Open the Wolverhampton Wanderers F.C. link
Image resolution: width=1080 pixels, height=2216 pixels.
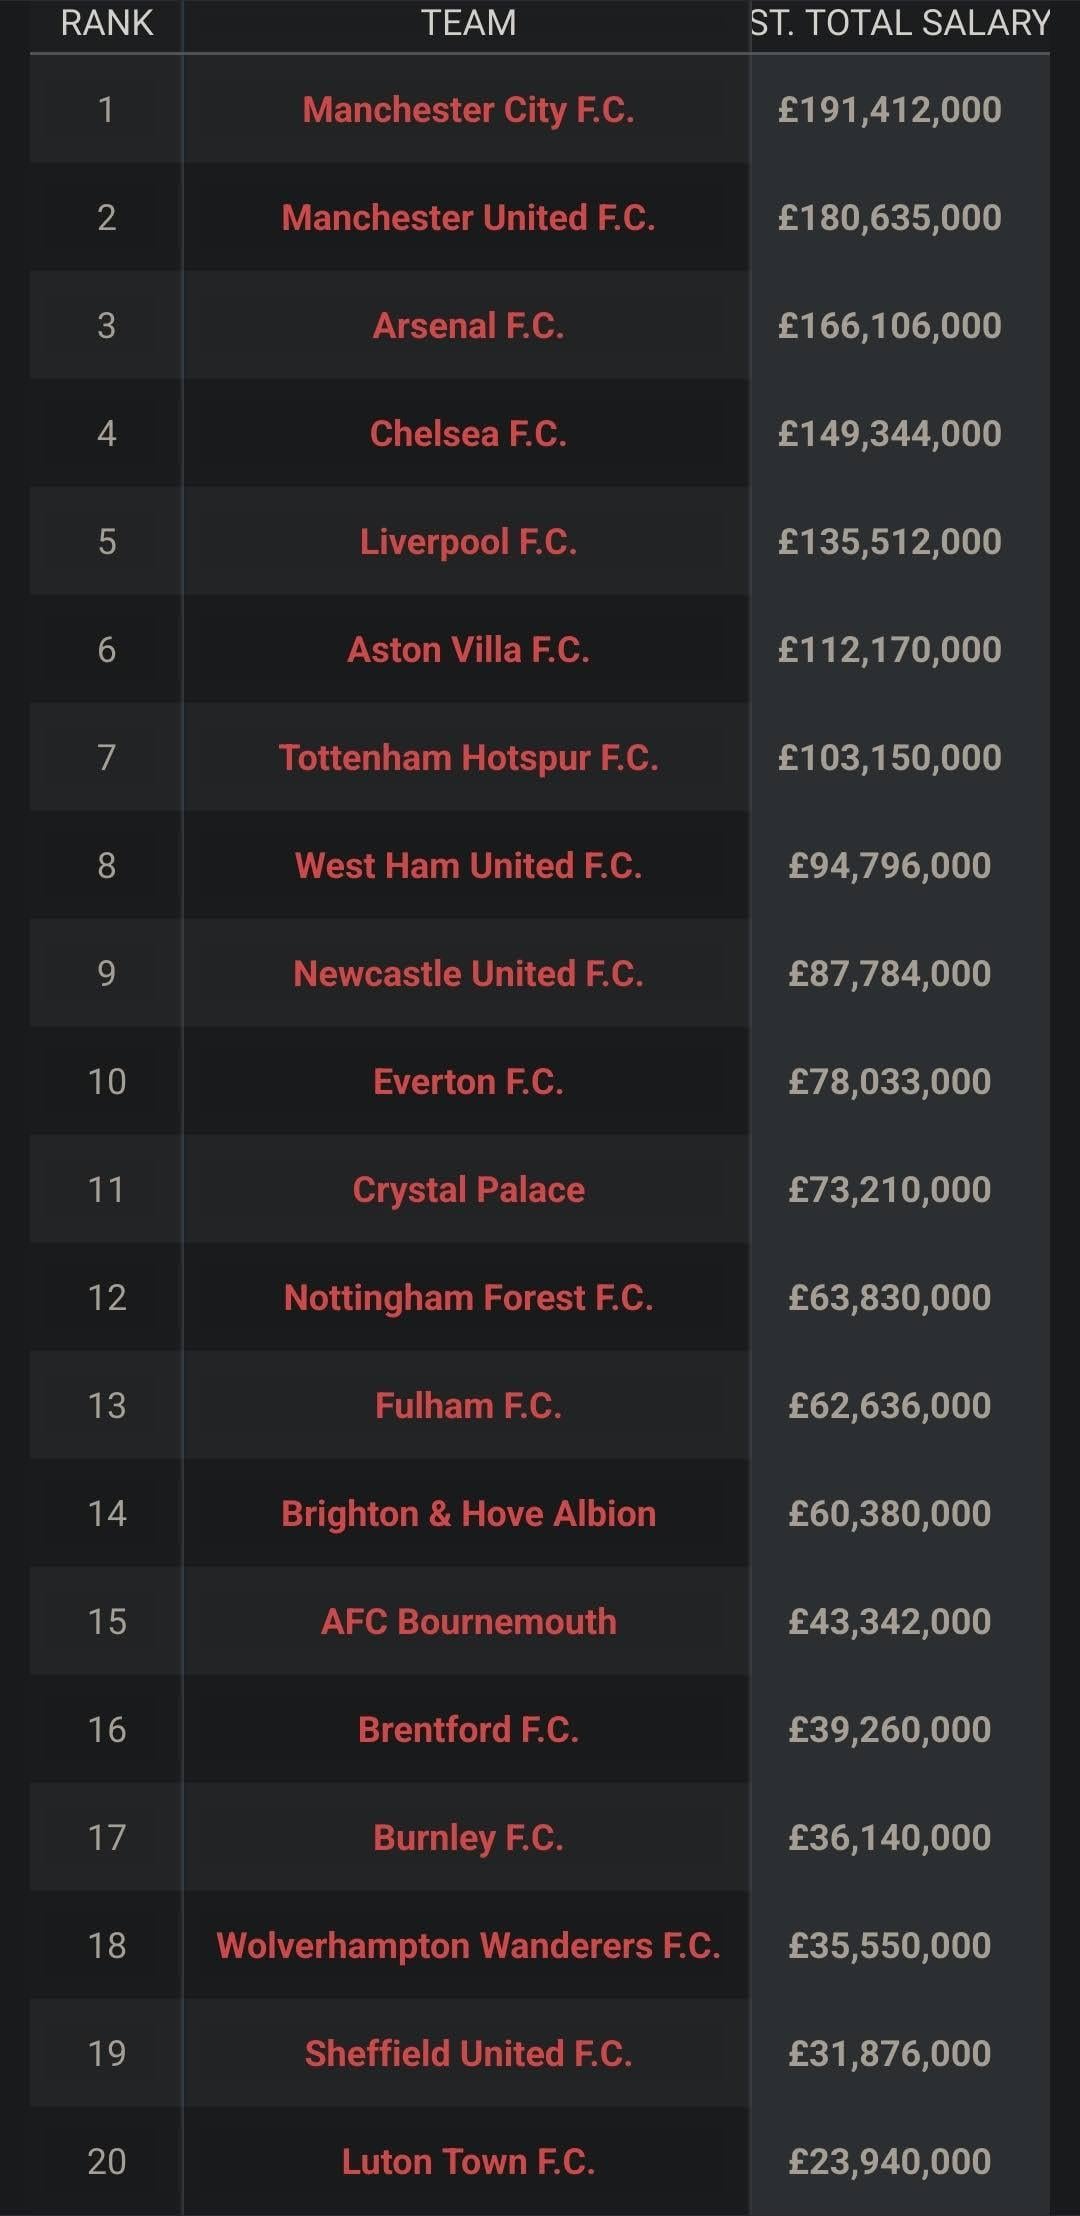click(x=468, y=1946)
